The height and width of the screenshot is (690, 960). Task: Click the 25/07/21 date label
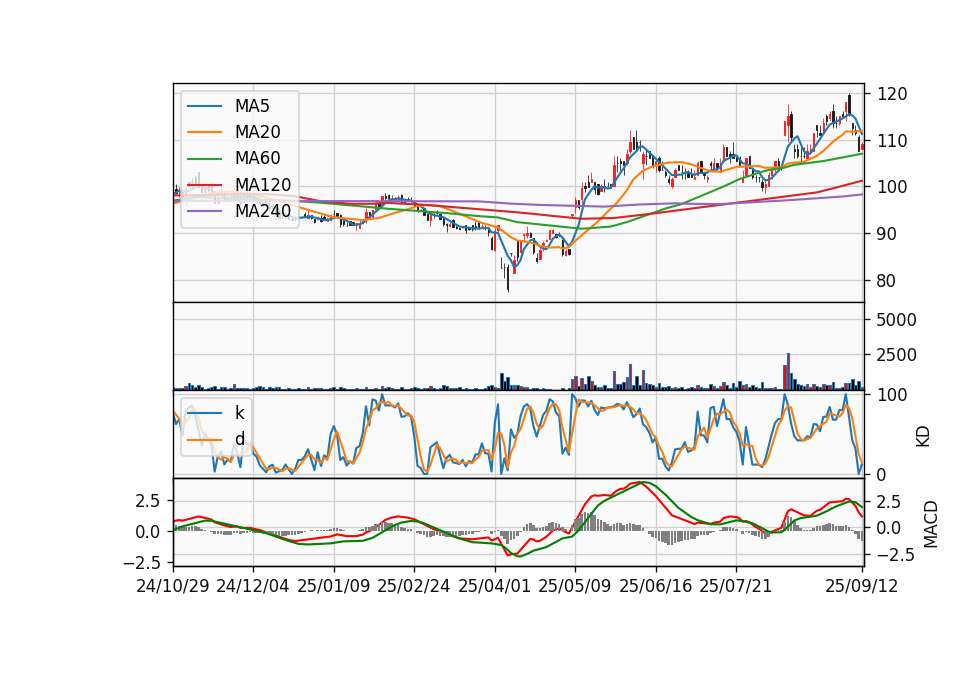pos(736,586)
